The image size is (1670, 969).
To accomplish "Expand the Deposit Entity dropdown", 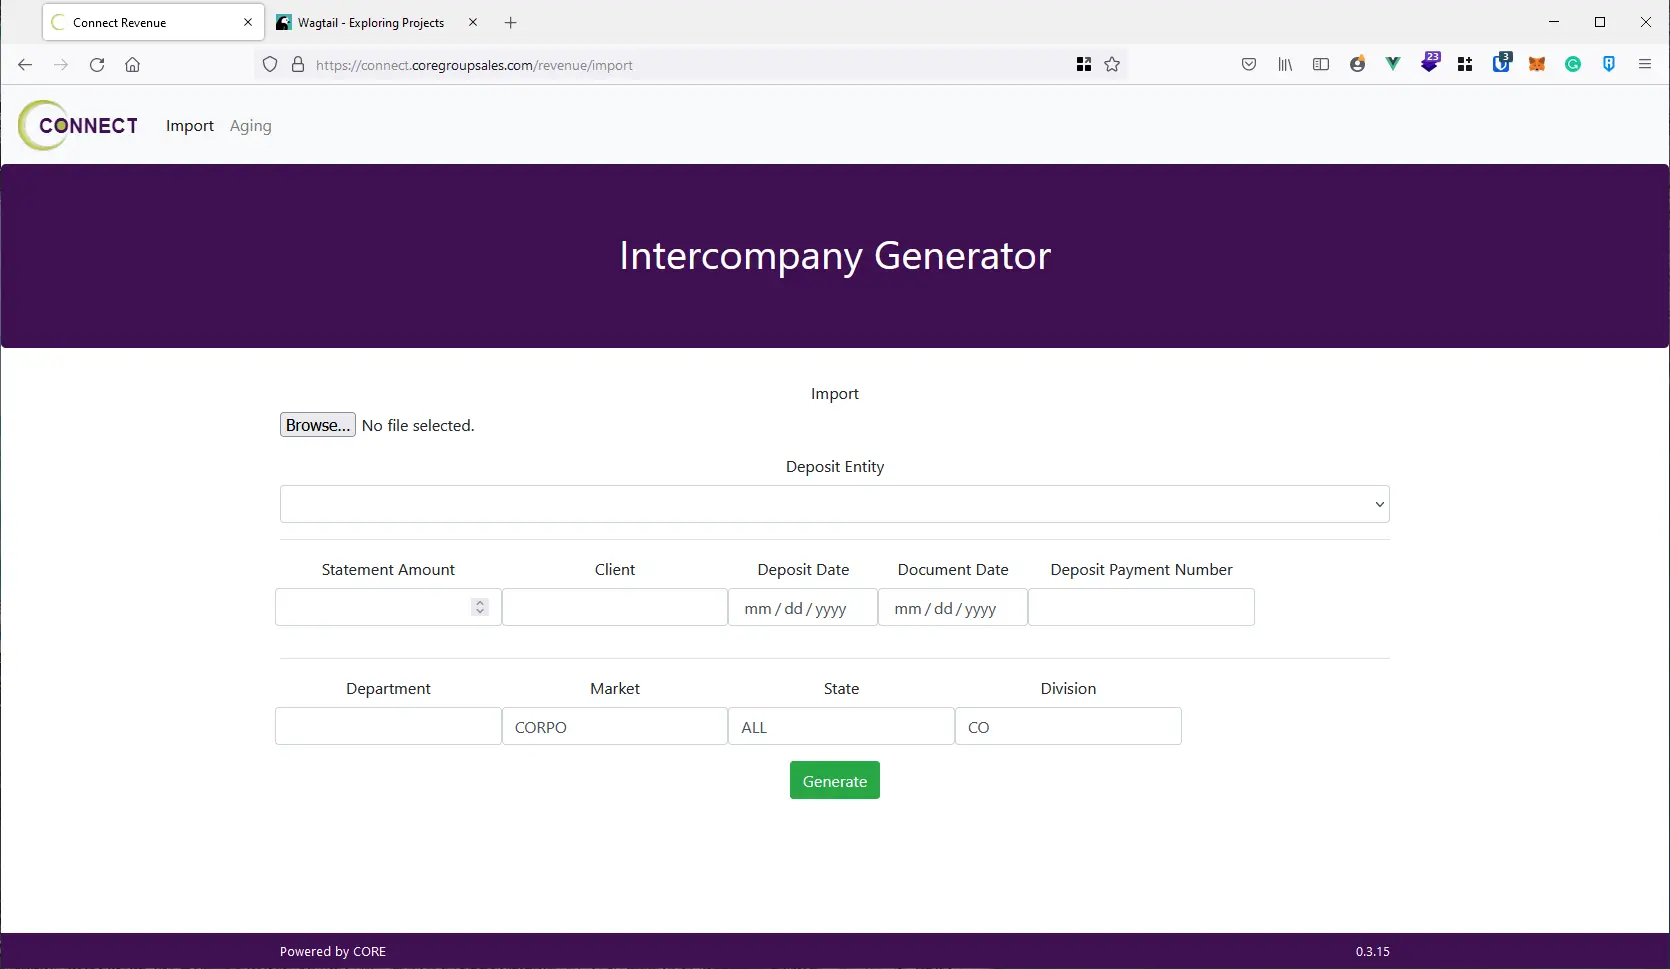I will 834,504.
